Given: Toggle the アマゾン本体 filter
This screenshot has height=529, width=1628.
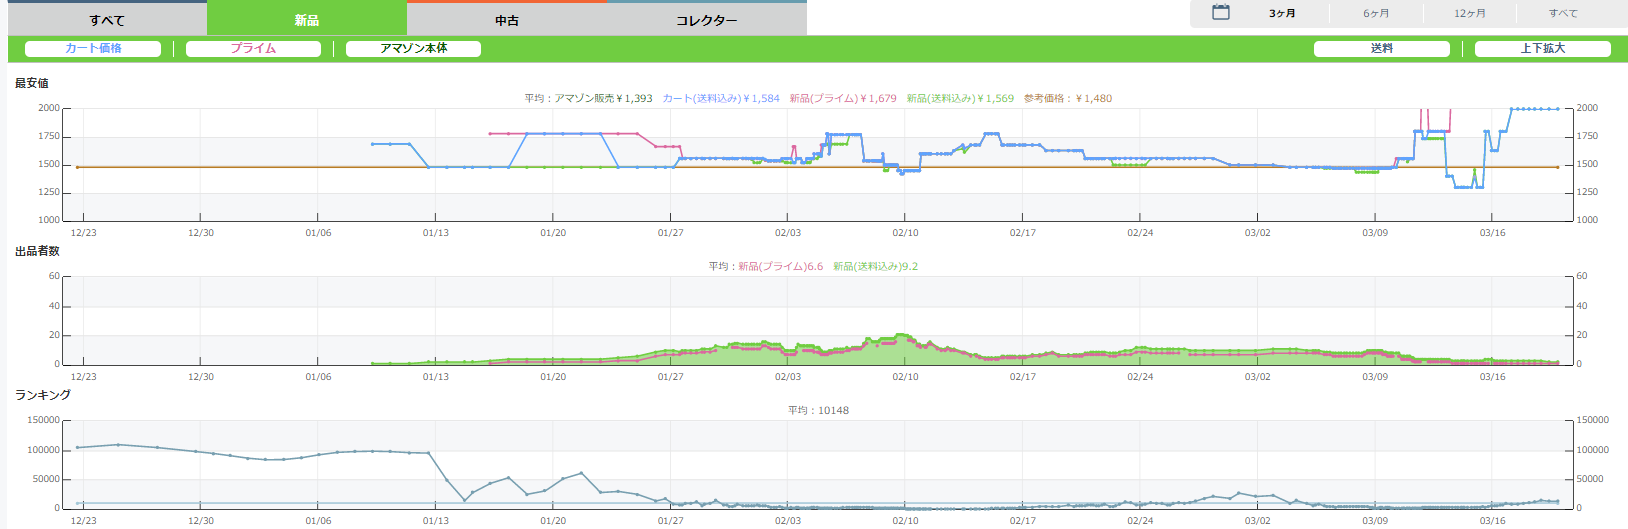Looking at the screenshot, I should pyautogui.click(x=413, y=48).
